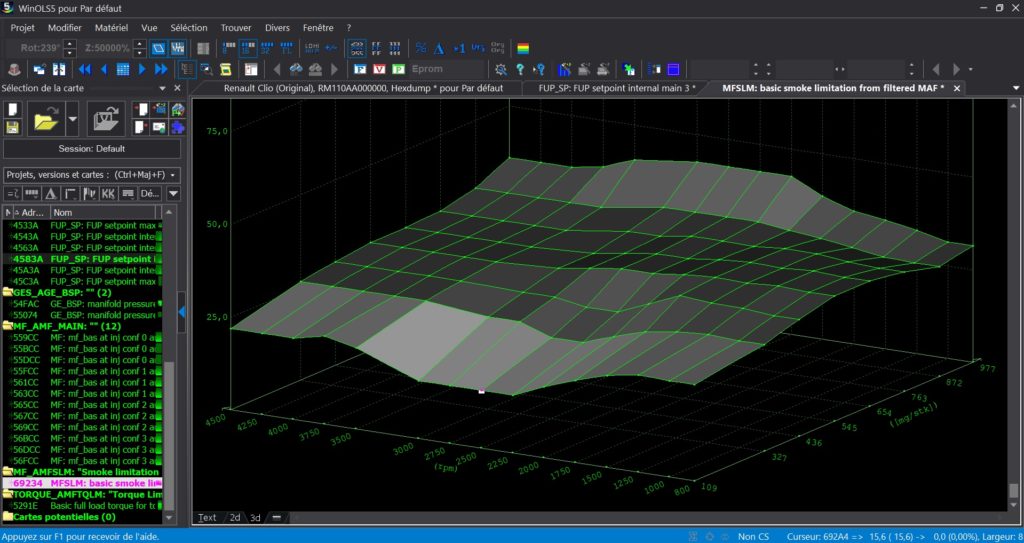
Task: Toggle the wireframe graph mode button
Action: [x=178, y=48]
